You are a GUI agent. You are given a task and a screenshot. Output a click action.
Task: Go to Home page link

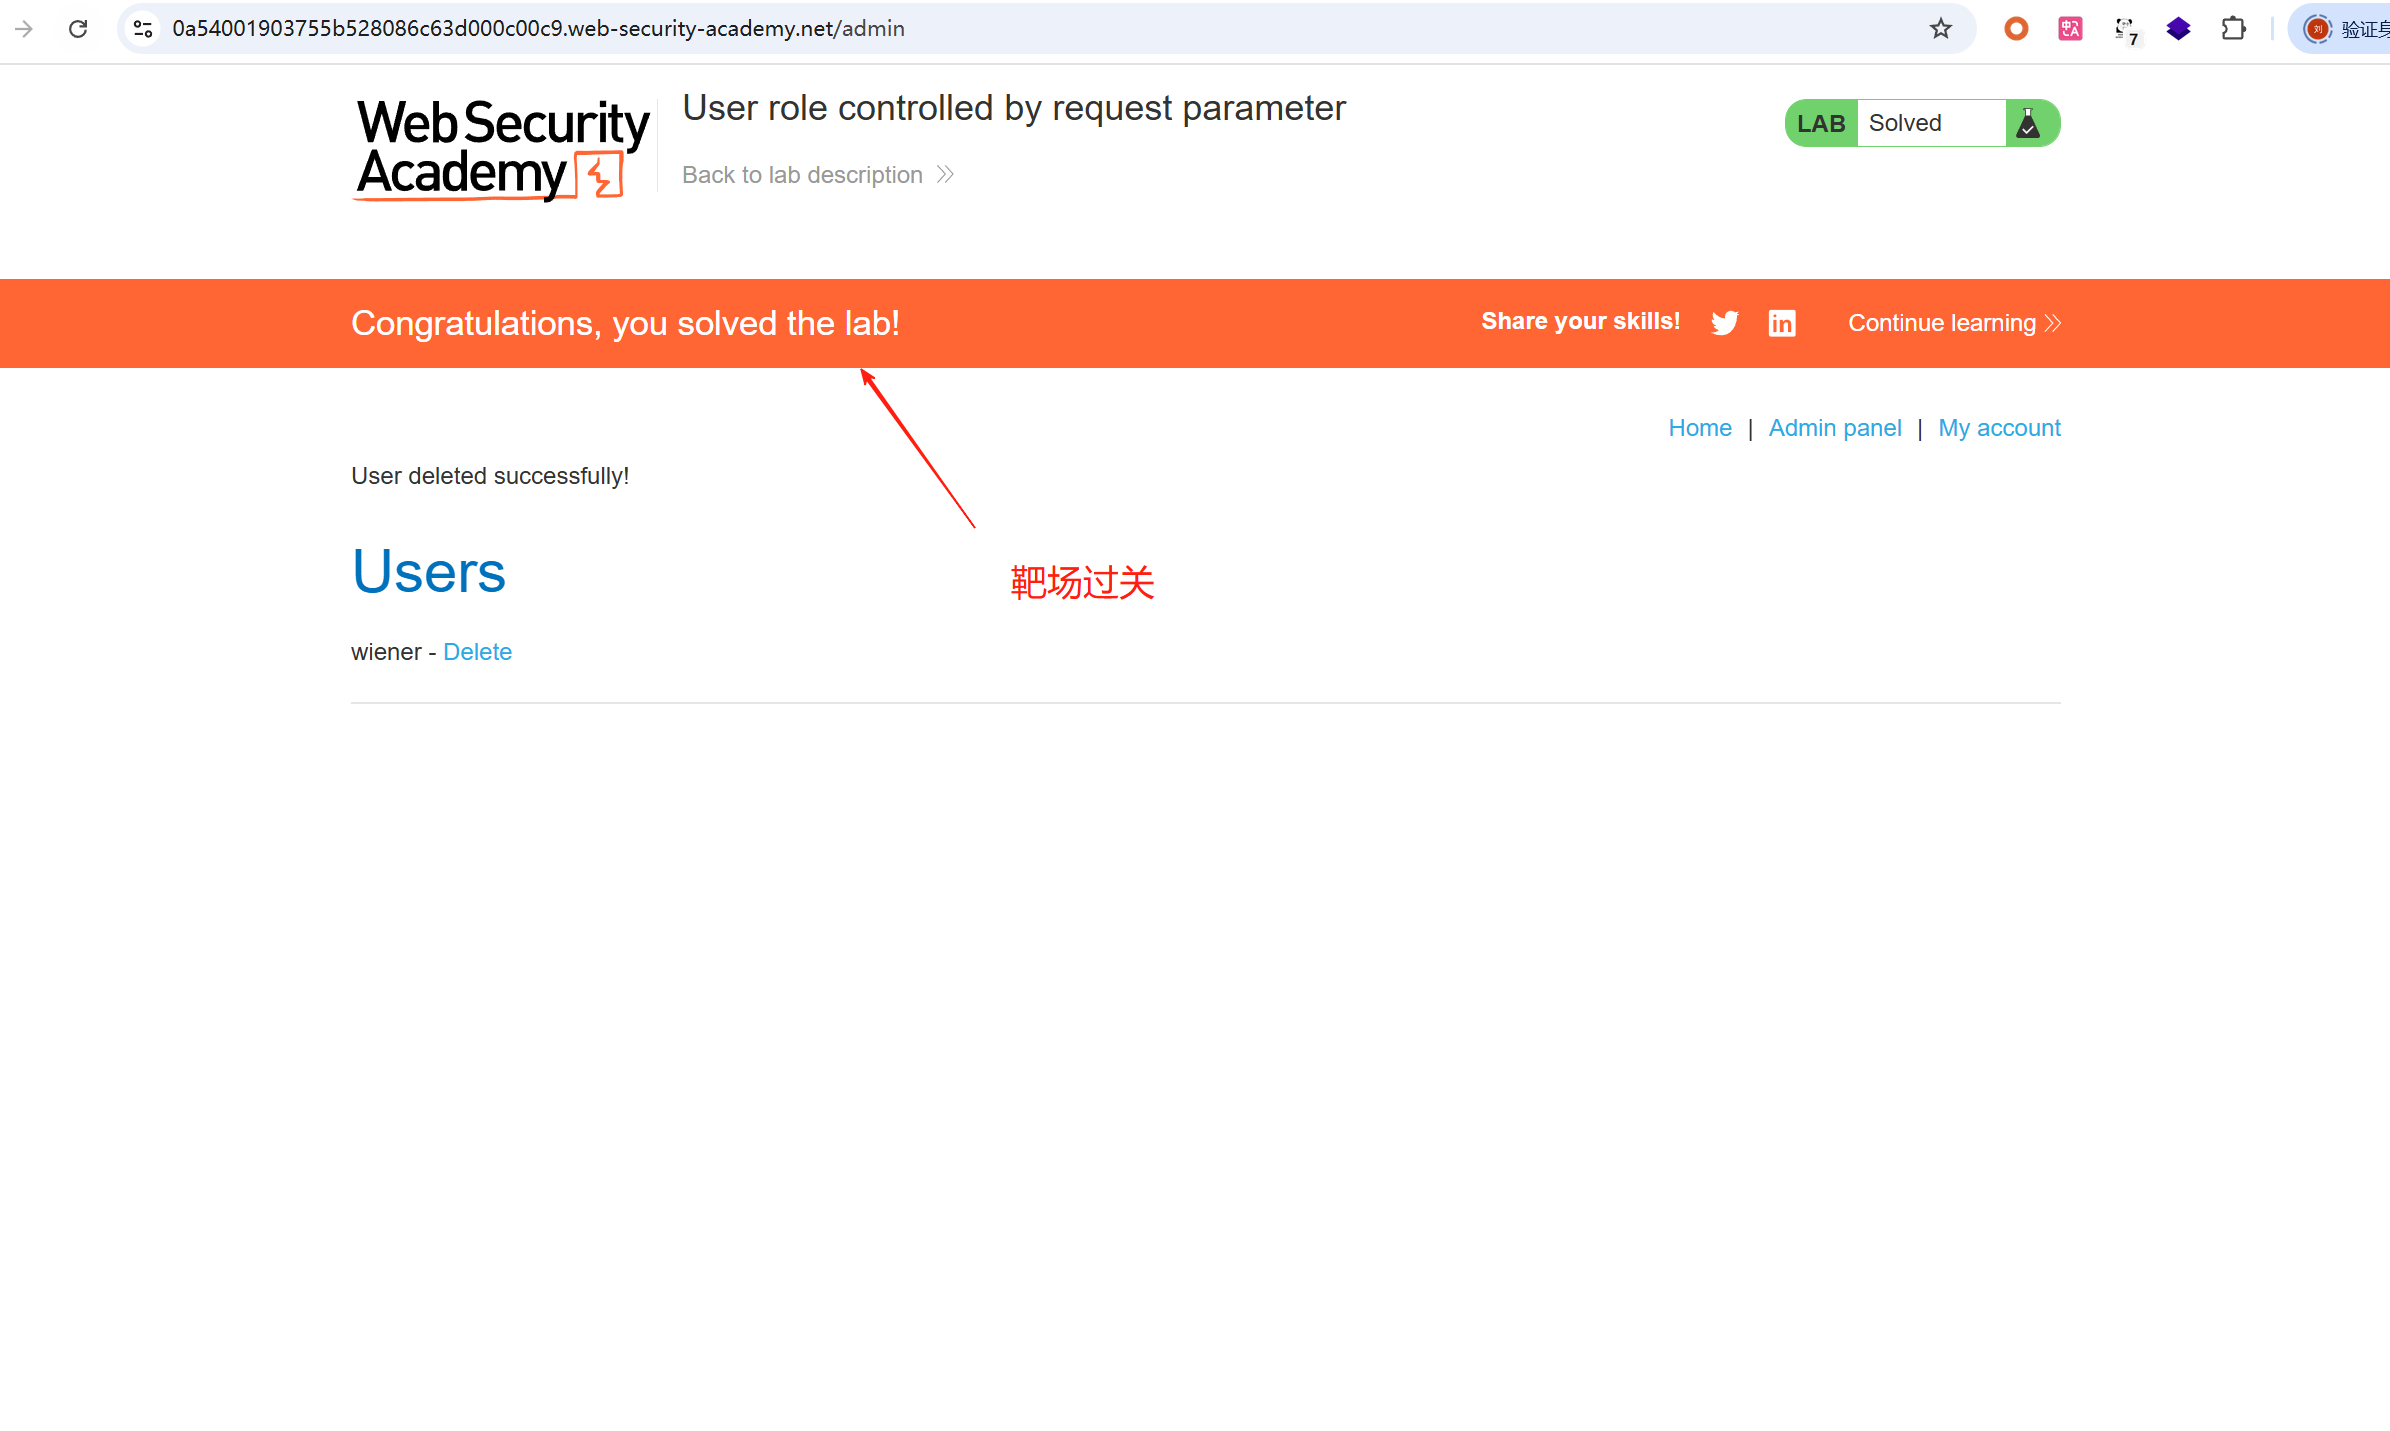tap(1699, 428)
